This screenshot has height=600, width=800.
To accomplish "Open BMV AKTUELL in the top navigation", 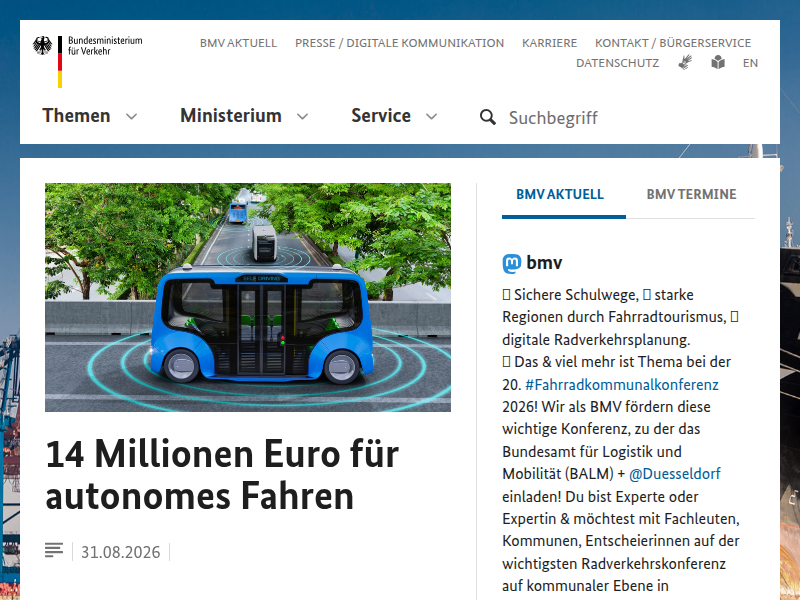I will 238,43.
